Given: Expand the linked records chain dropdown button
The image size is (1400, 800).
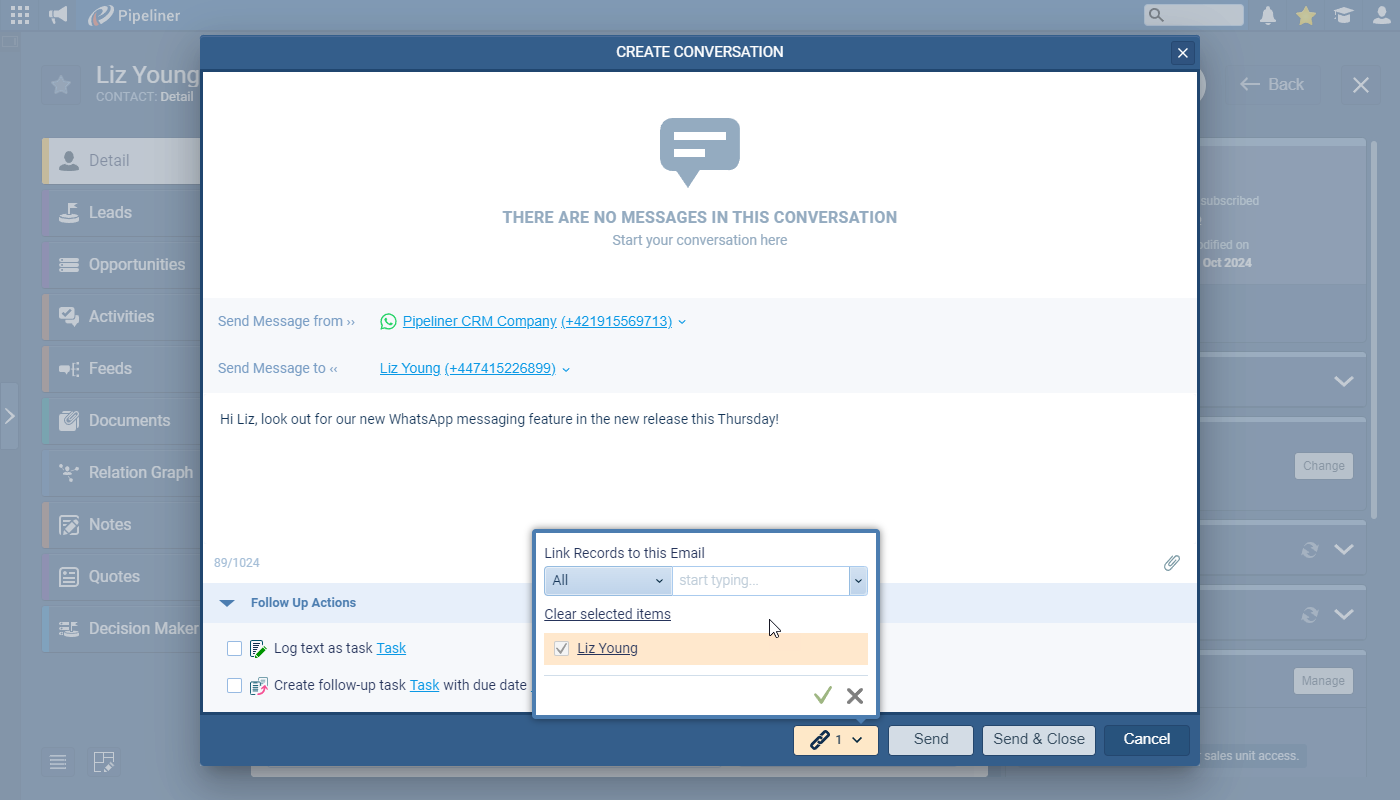Looking at the screenshot, I should 836,740.
